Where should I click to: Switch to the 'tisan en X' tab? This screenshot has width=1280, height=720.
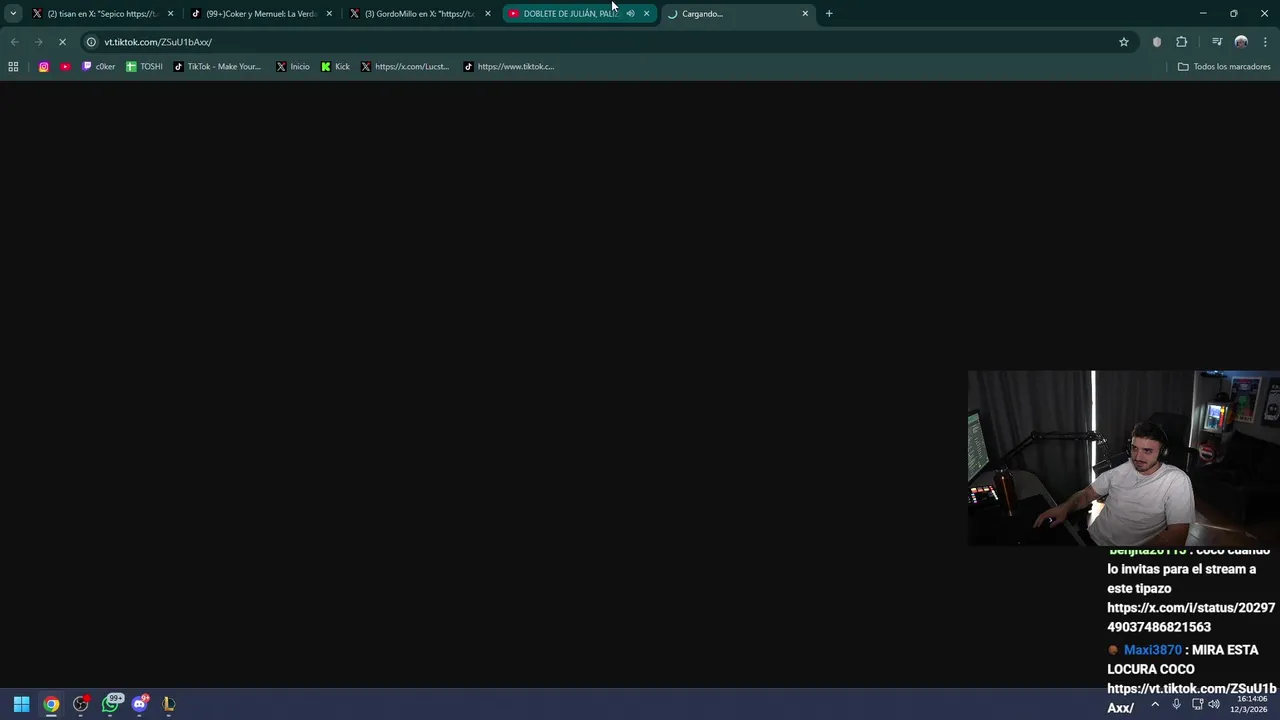tap(103, 14)
